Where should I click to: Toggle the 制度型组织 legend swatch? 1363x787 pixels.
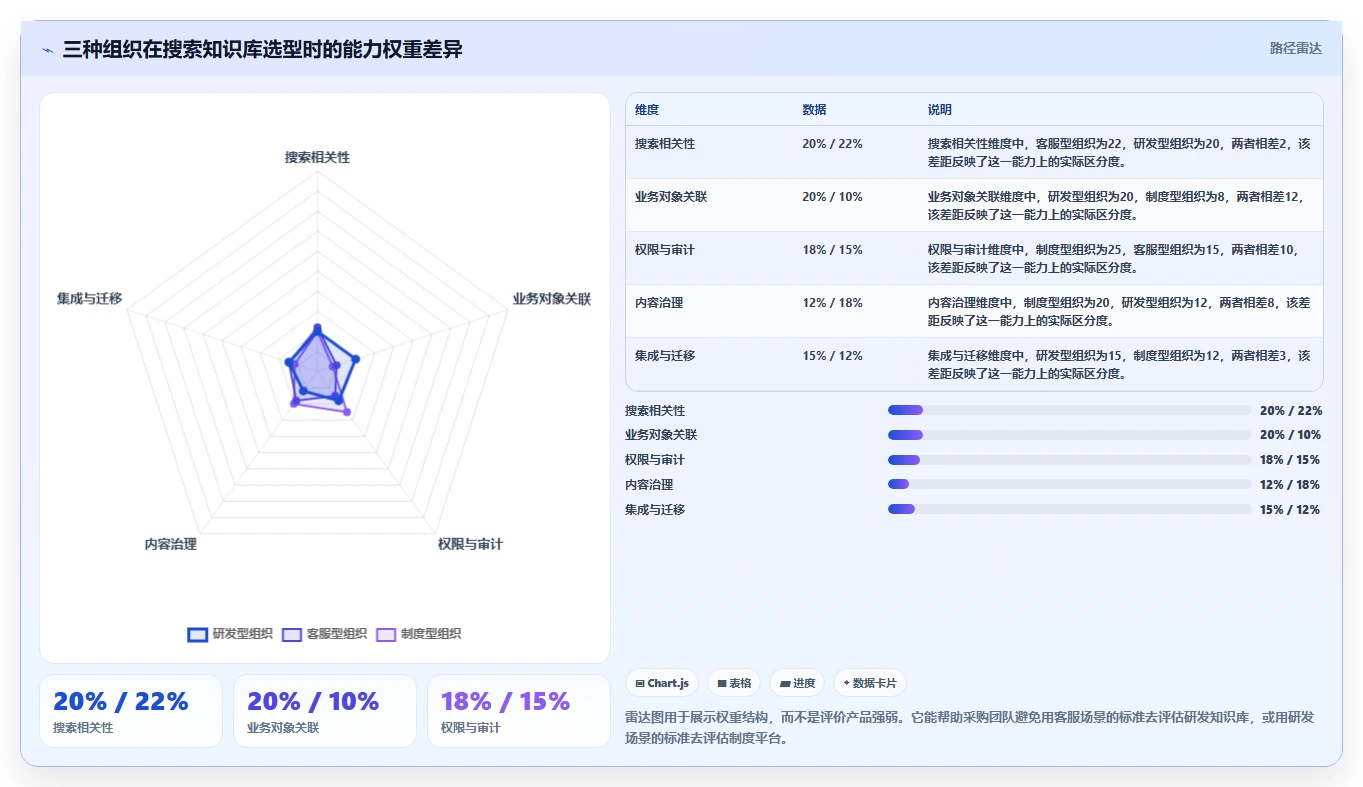(386, 634)
